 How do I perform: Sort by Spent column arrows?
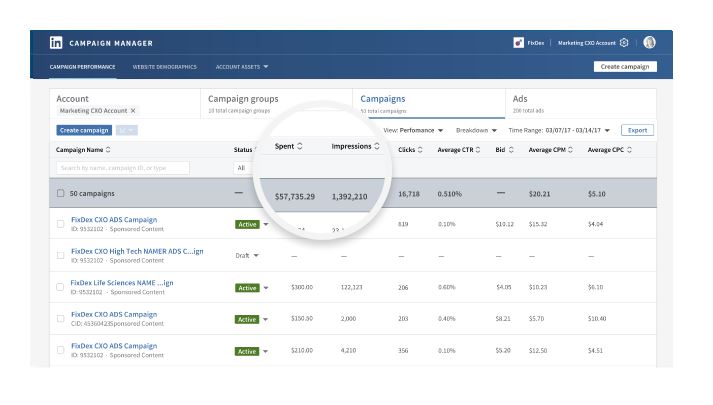tap(300, 146)
